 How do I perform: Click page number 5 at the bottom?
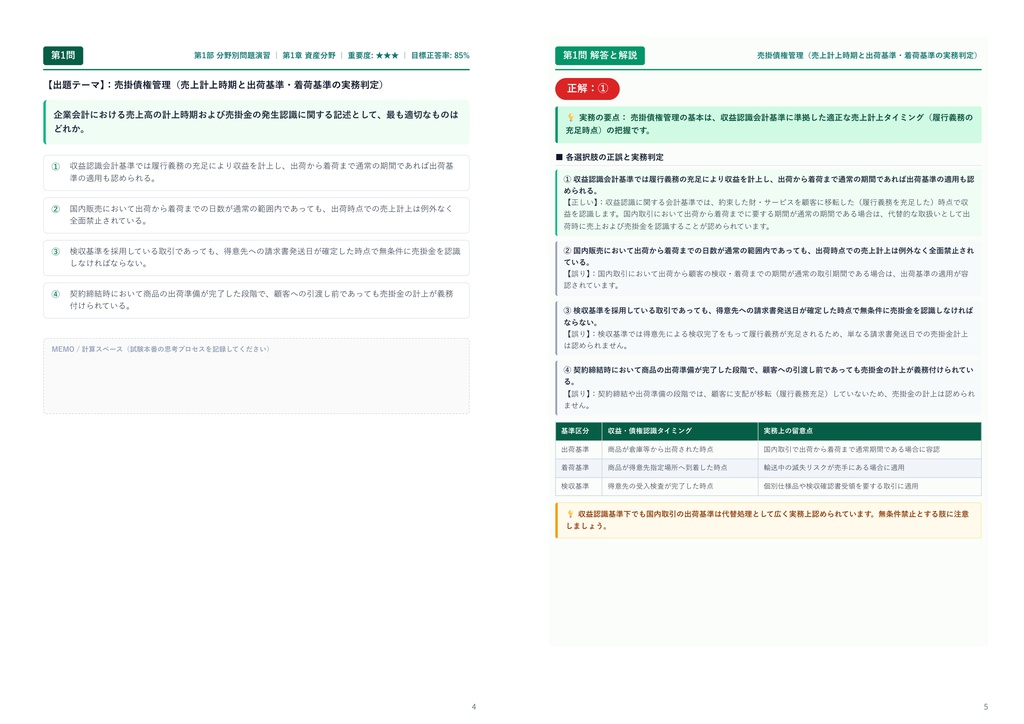pos(985,707)
